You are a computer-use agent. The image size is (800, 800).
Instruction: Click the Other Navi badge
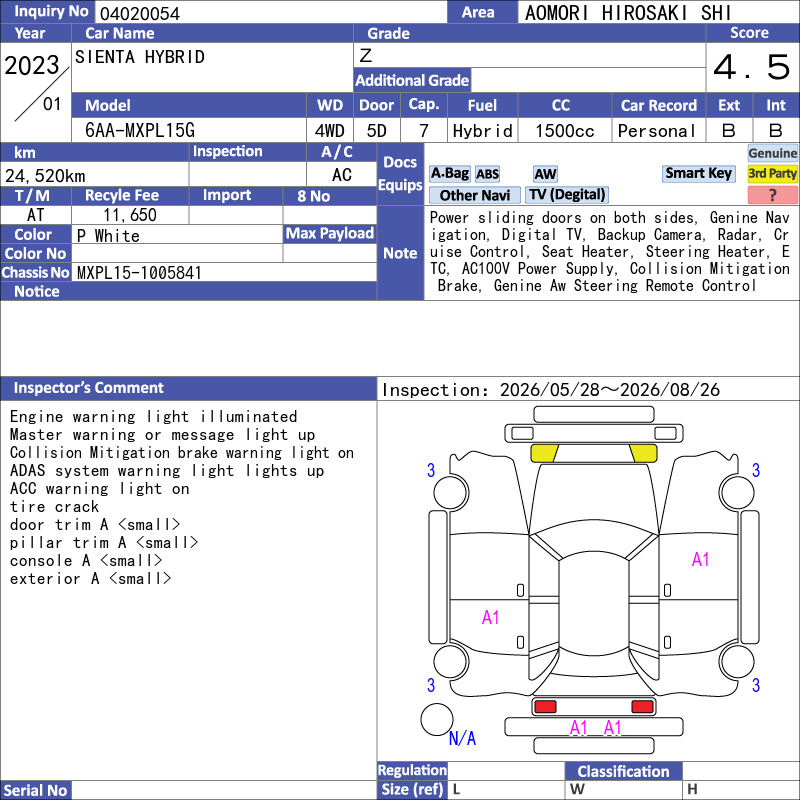474,195
